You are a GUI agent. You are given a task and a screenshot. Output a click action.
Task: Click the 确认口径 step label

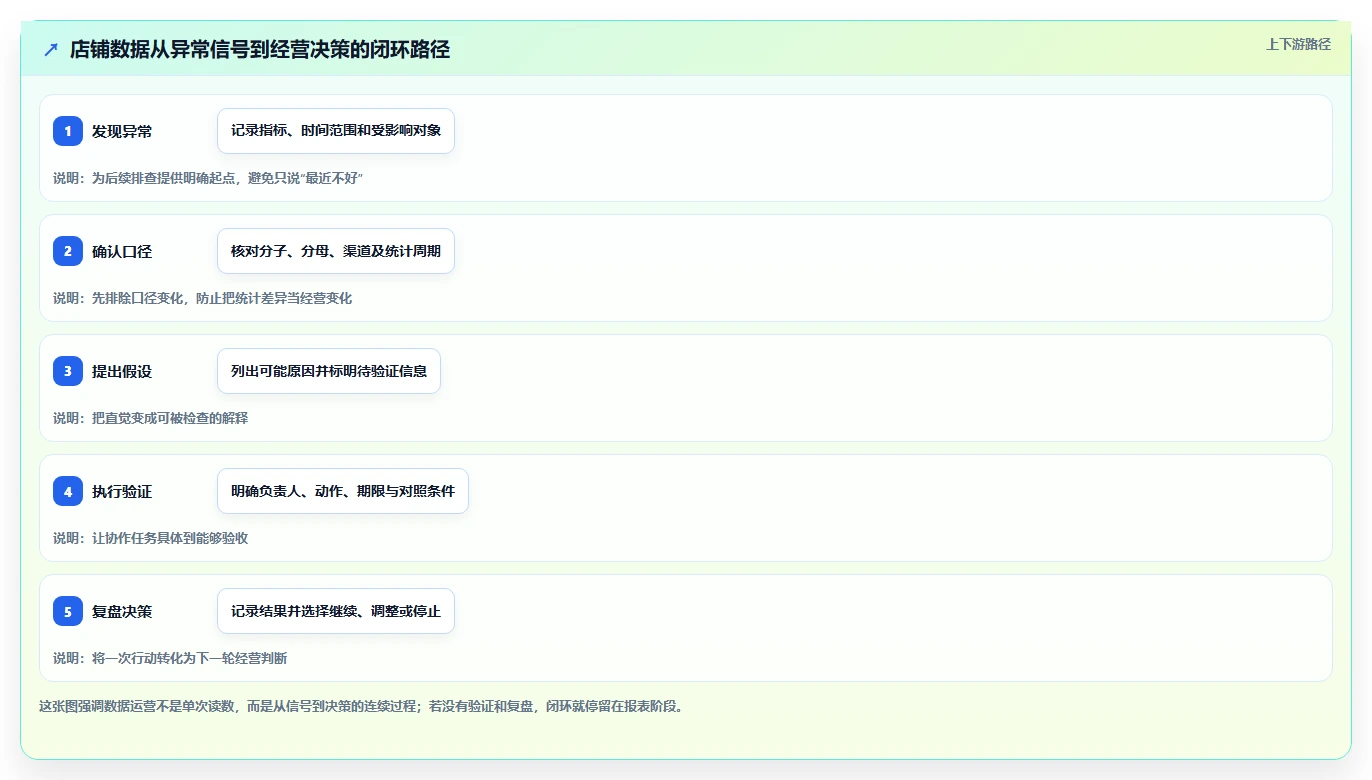(x=122, y=251)
